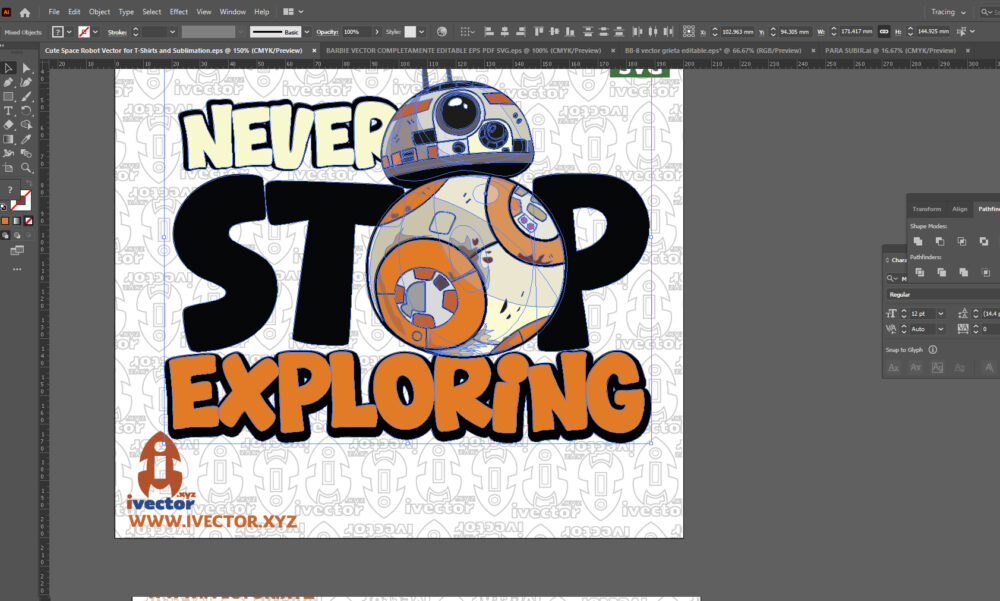Choose the Paintbrush tool
Viewport: 1000px width, 601px height.
[26, 96]
